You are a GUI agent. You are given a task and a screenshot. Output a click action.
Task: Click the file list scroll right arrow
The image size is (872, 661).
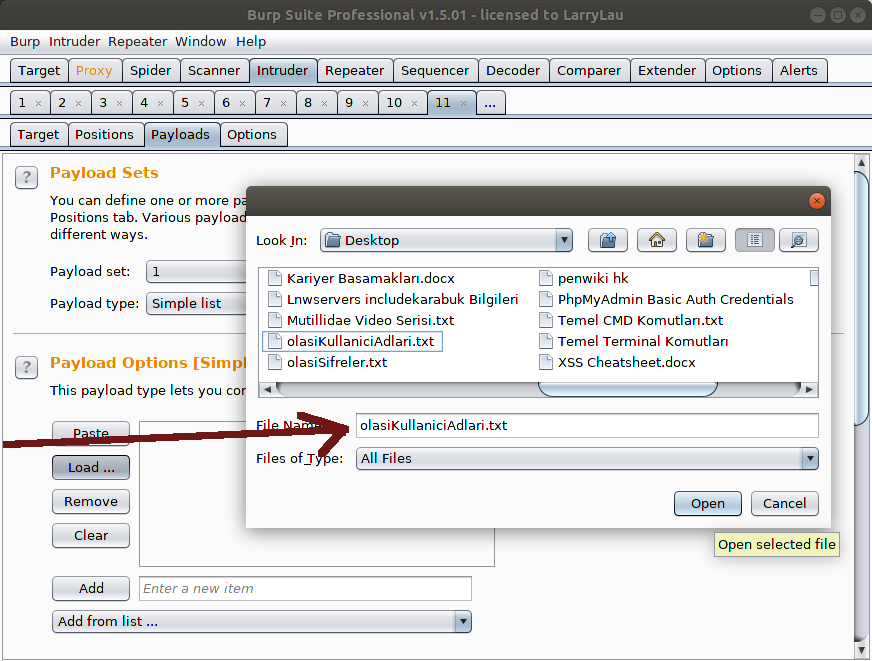coord(809,389)
